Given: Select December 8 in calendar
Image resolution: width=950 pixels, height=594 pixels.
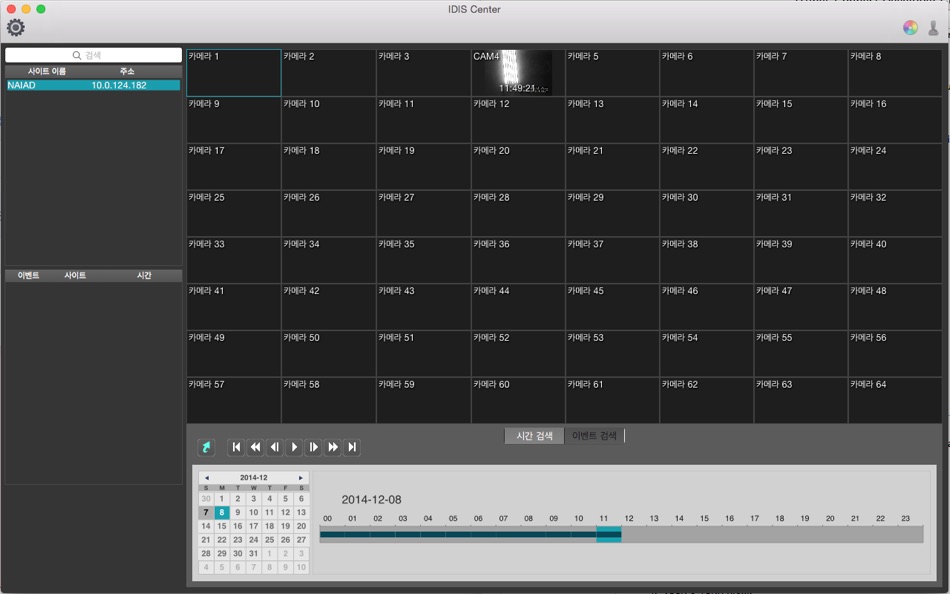Looking at the screenshot, I should click(222, 513).
